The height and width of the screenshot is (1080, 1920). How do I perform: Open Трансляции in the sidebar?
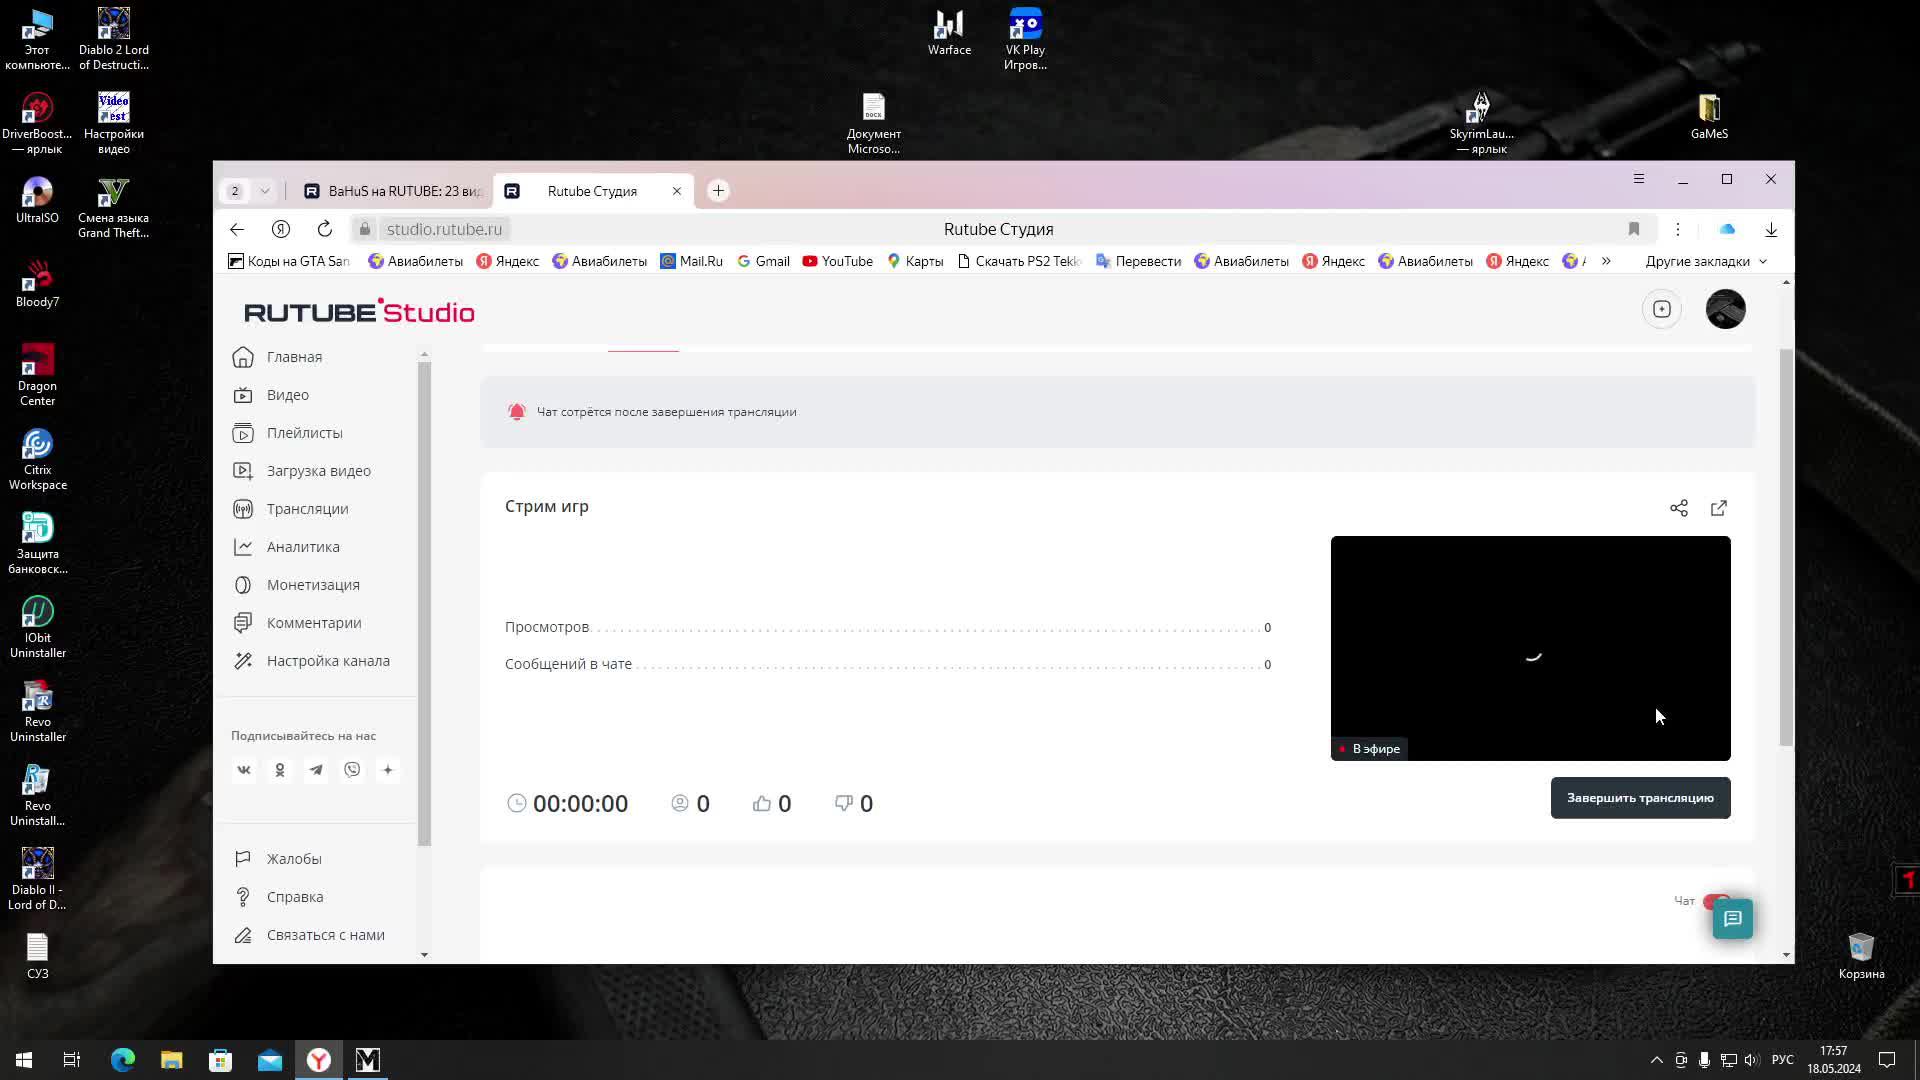[308, 509]
